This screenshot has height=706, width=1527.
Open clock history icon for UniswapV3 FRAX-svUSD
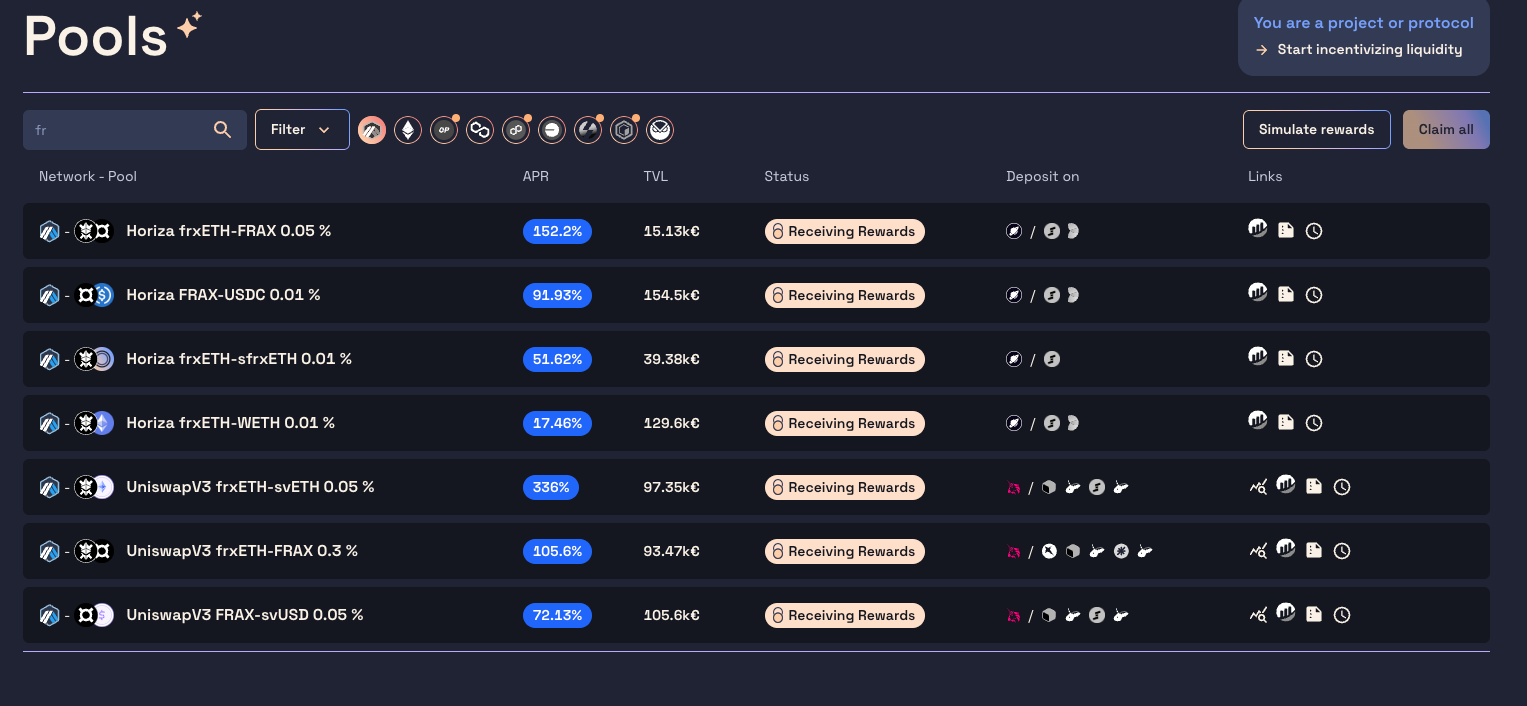(x=1342, y=615)
